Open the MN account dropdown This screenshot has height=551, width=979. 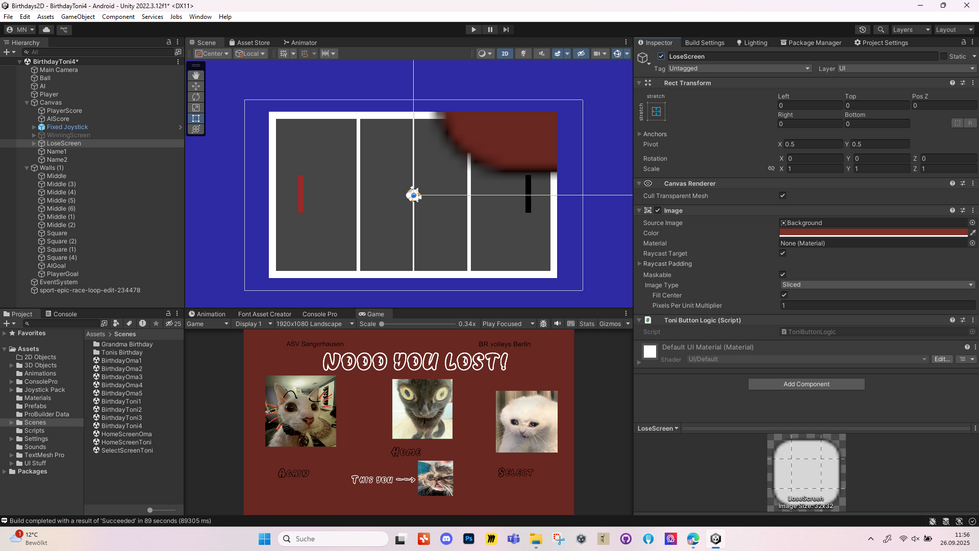click(x=20, y=29)
